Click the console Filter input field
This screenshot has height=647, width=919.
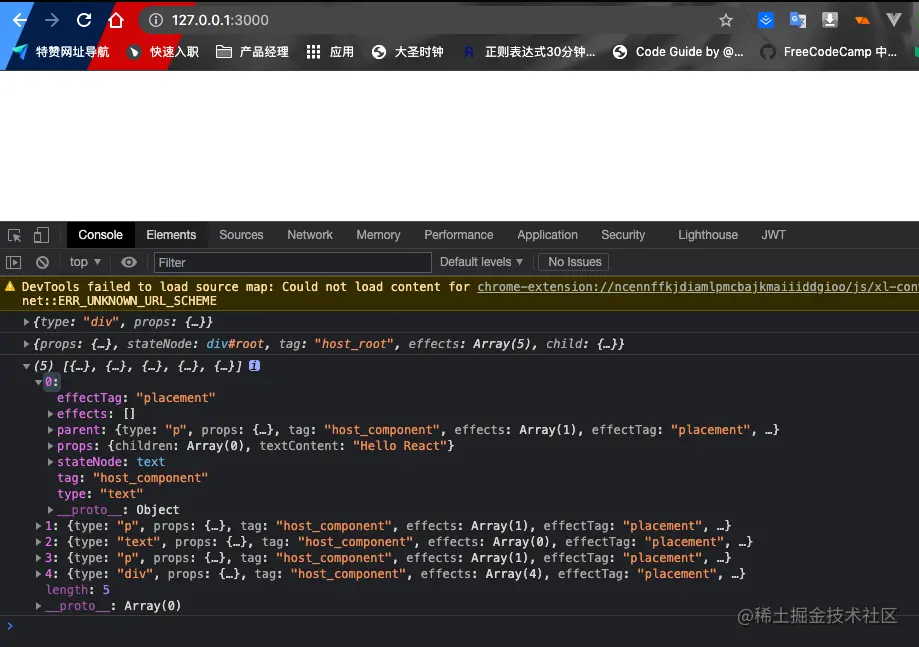[292, 263]
